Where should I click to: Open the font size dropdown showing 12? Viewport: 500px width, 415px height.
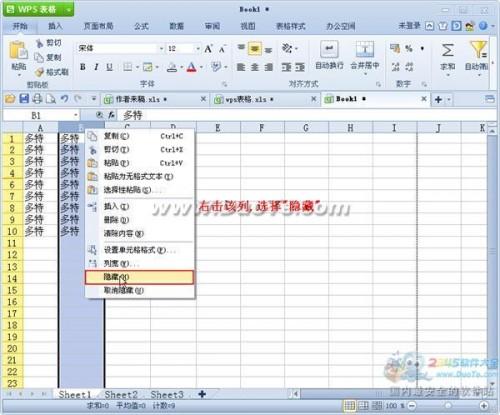pos(198,49)
